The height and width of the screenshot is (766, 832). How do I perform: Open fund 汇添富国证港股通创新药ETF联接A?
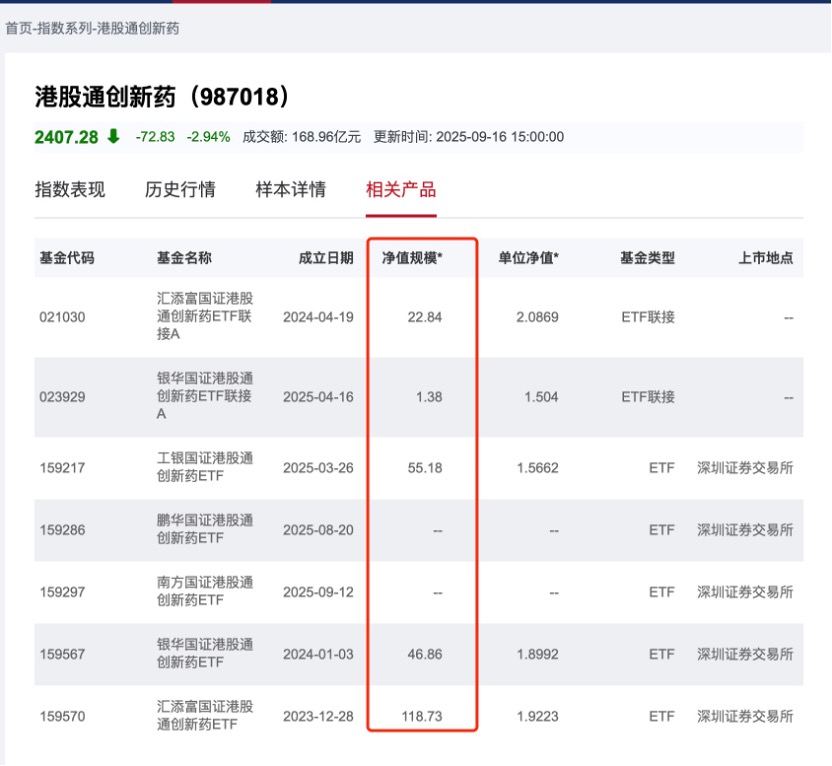(205, 317)
